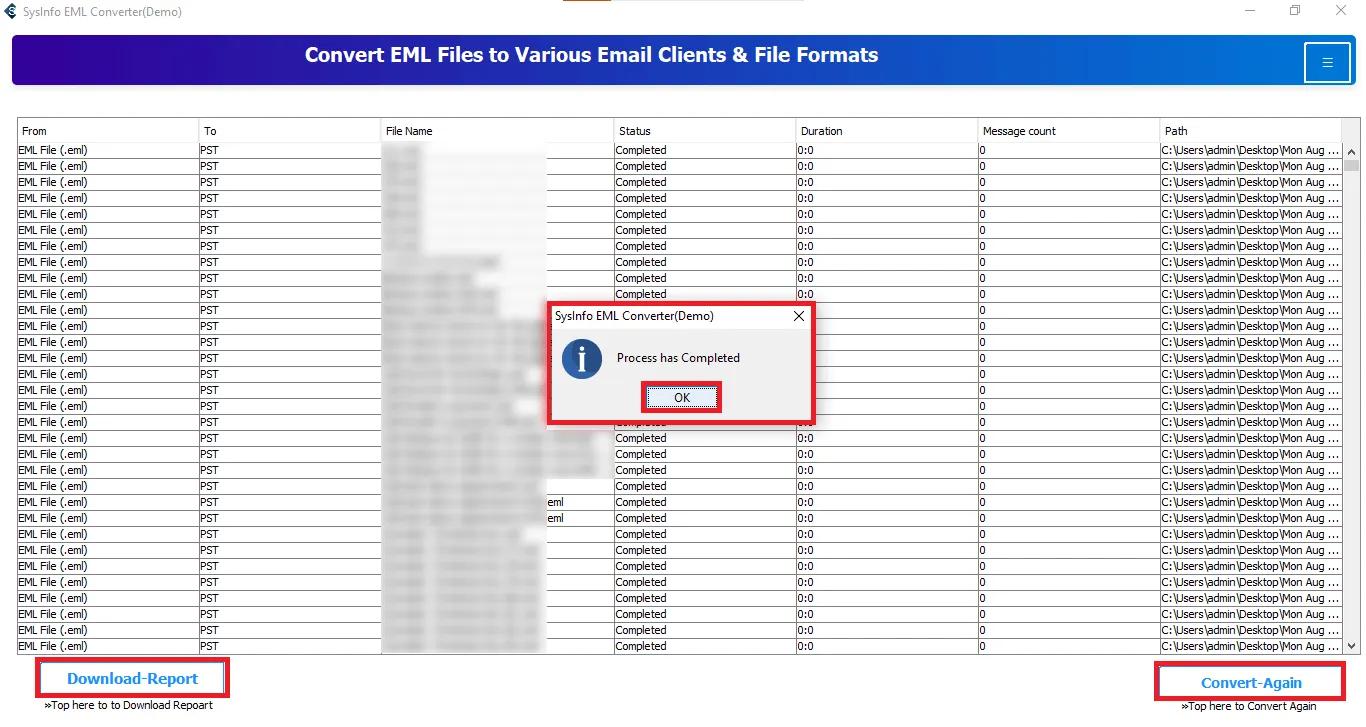Open the hamburger menu in the blue banner
Image resolution: width=1366 pixels, height=727 pixels.
(1327, 63)
